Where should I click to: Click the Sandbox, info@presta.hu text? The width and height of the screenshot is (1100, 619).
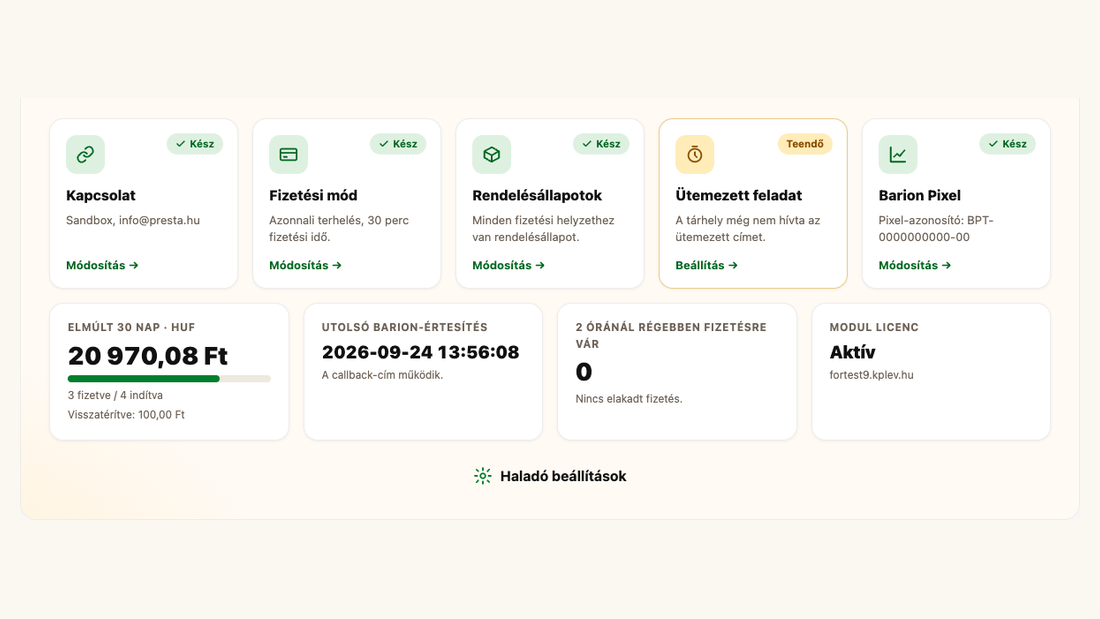tap(133, 220)
